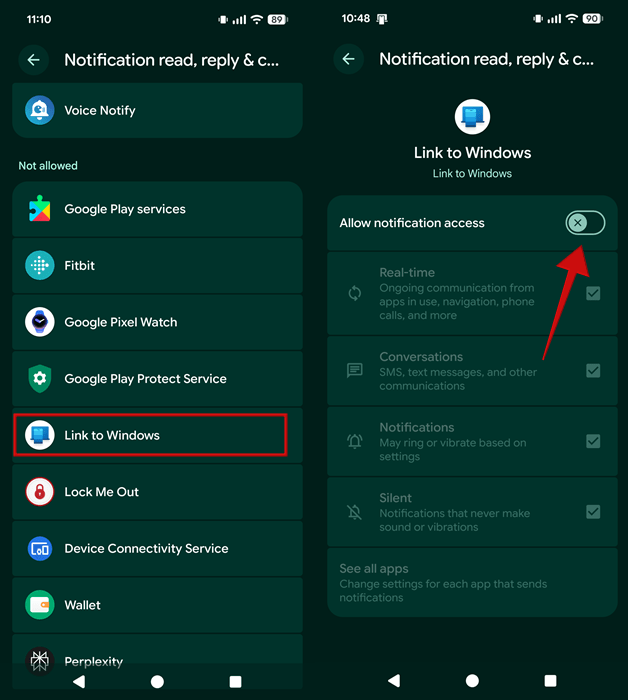Tap the See all apps option
This screenshot has height=700, width=628.
(472, 583)
